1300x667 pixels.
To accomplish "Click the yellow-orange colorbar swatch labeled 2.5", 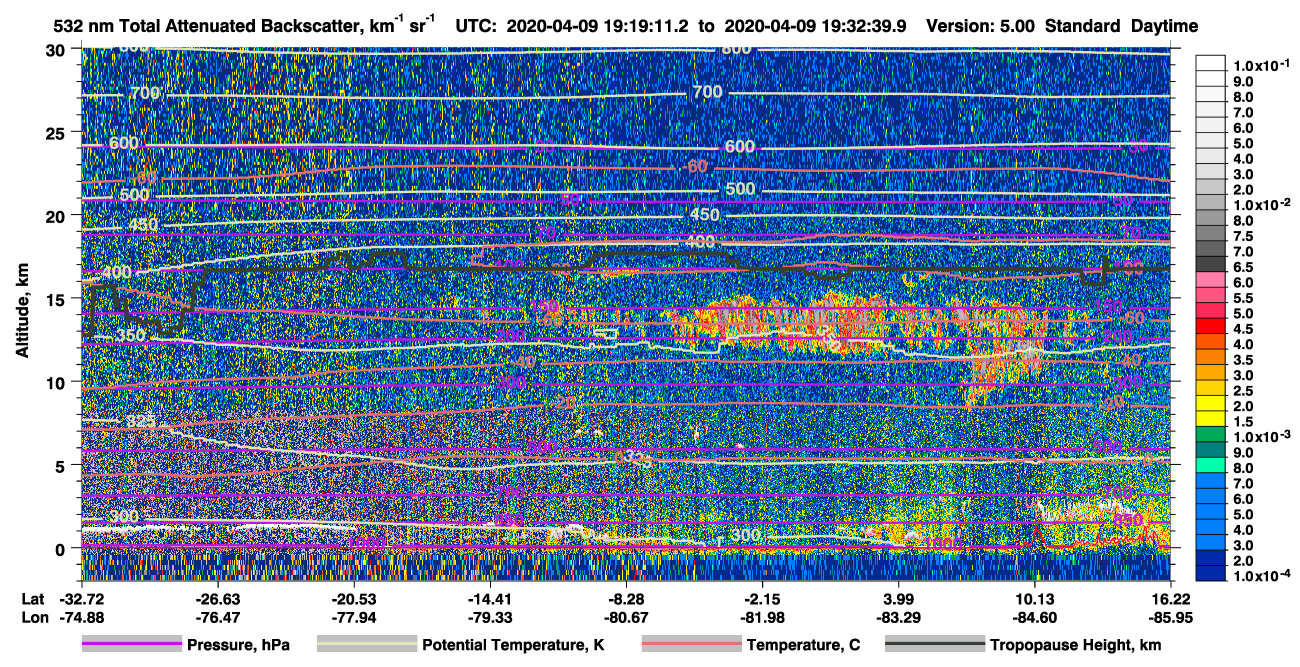I will click(1210, 390).
